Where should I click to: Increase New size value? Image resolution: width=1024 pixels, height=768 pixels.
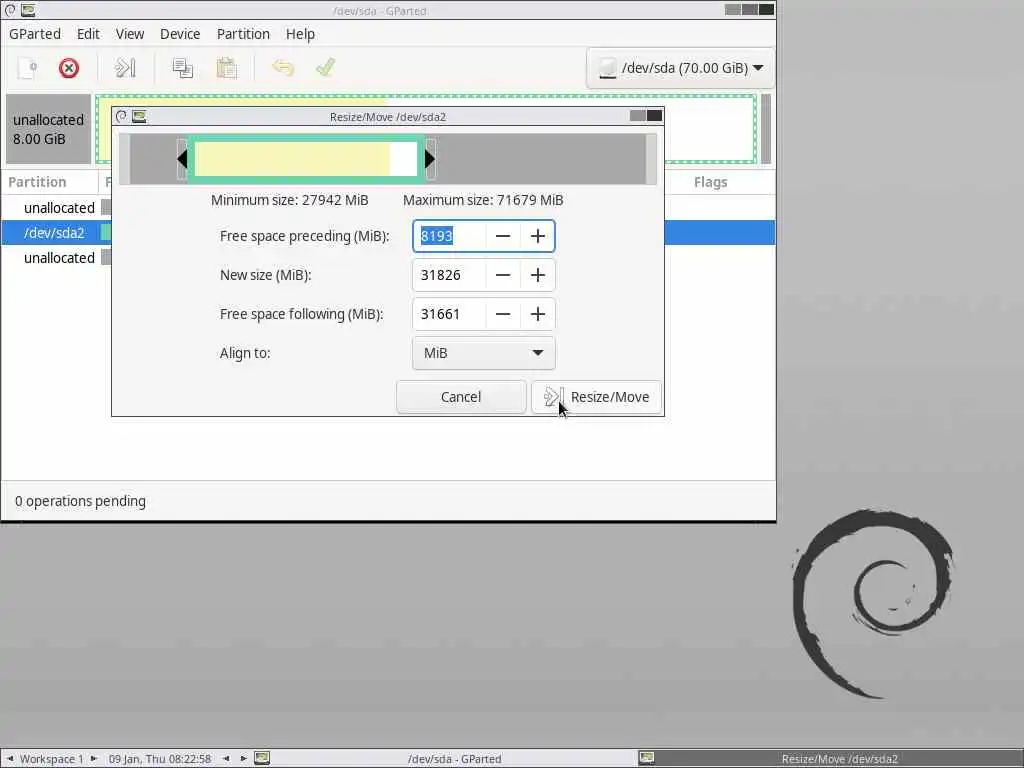(x=537, y=275)
